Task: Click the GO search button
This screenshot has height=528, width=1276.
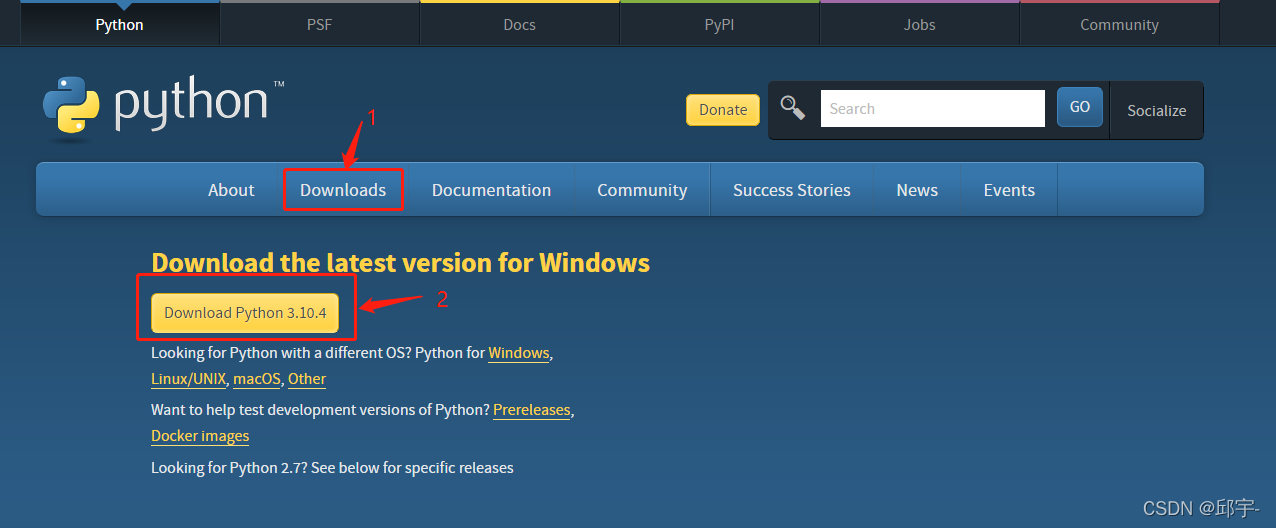Action: [1080, 107]
